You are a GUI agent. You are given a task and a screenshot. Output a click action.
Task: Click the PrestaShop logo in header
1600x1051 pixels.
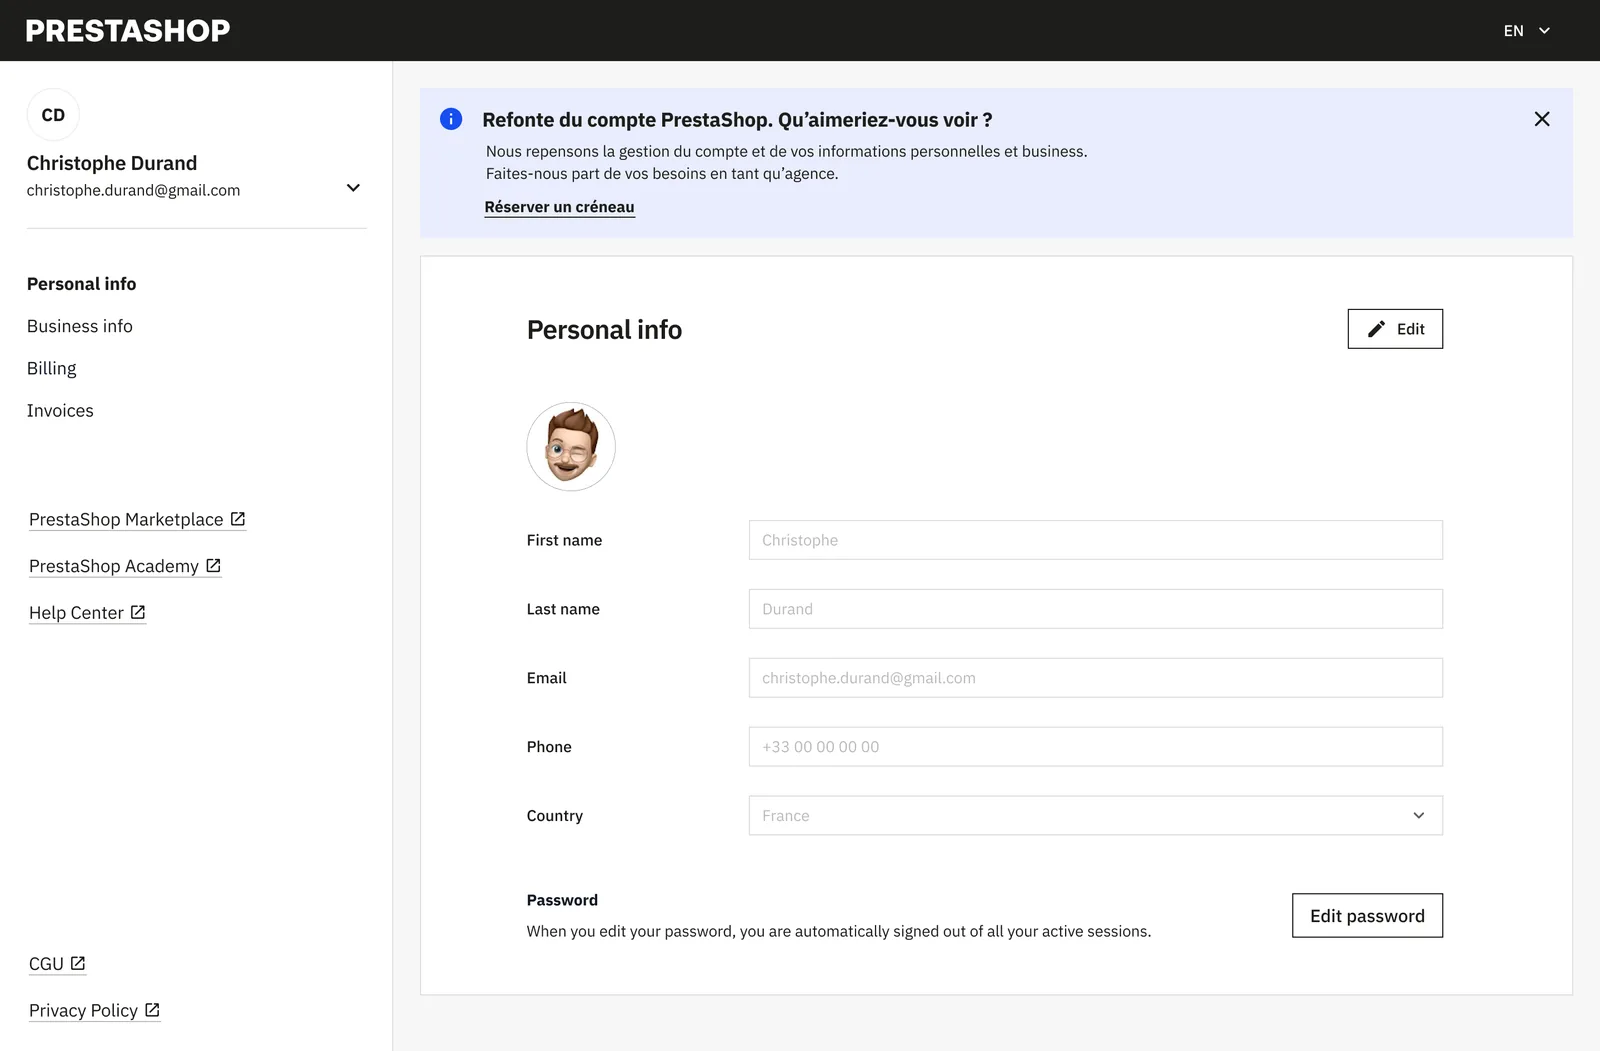pyautogui.click(x=128, y=31)
